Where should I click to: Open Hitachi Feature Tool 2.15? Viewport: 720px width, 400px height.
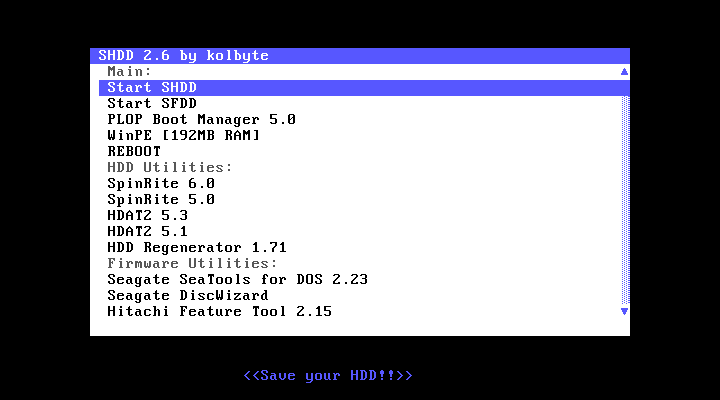click(219, 312)
